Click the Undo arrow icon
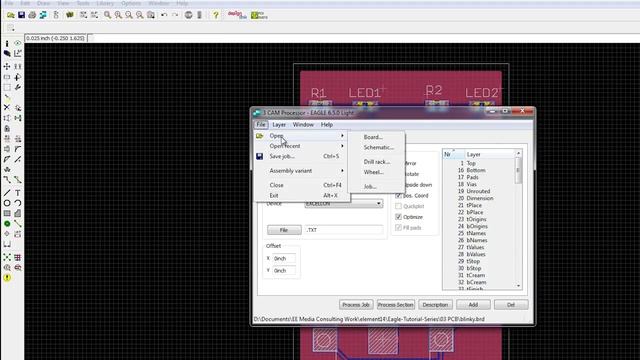Viewport: 640px width, 360px height. click(x=164, y=15)
